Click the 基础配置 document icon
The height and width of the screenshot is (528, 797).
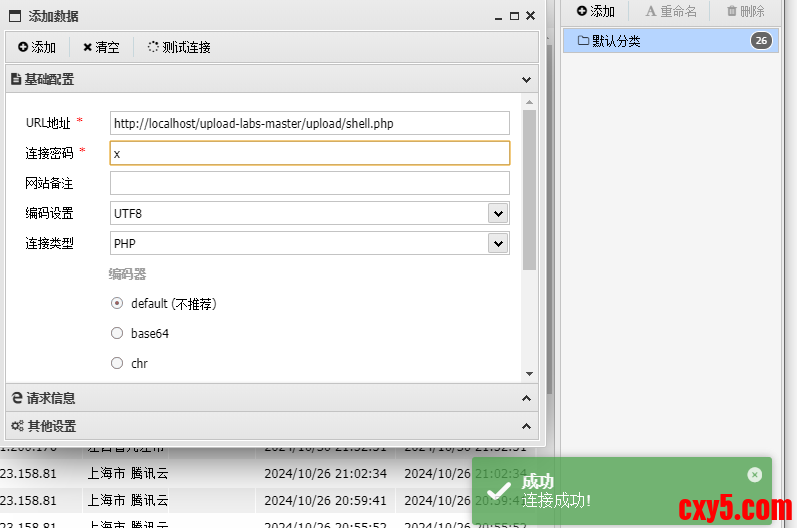pos(16,79)
